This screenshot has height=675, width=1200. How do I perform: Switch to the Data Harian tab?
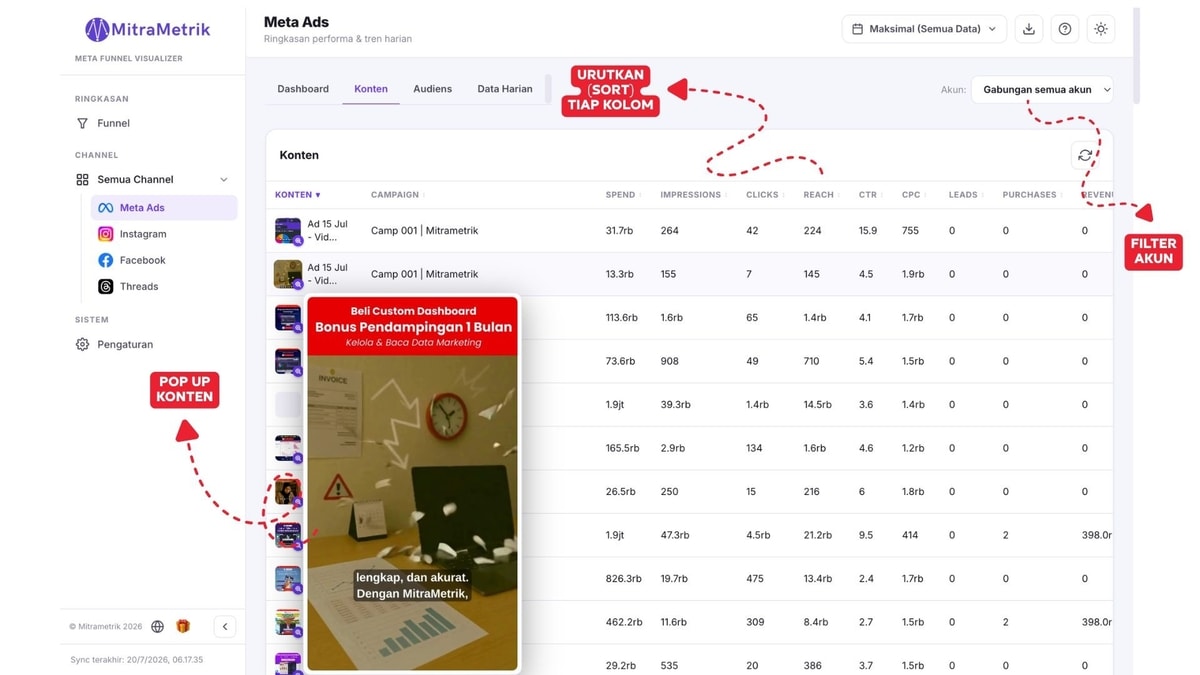(x=505, y=89)
